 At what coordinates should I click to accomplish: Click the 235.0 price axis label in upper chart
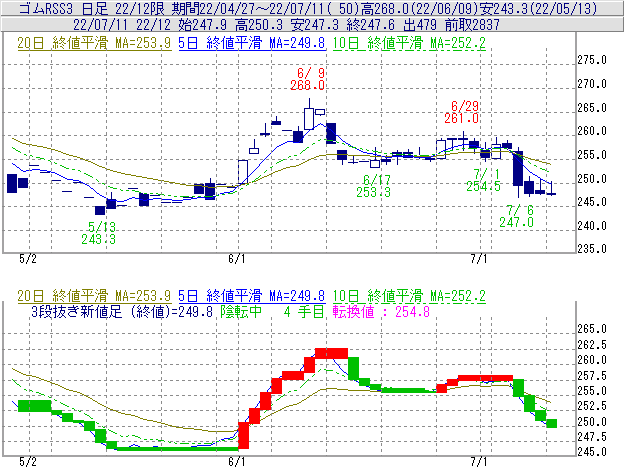click(592, 249)
